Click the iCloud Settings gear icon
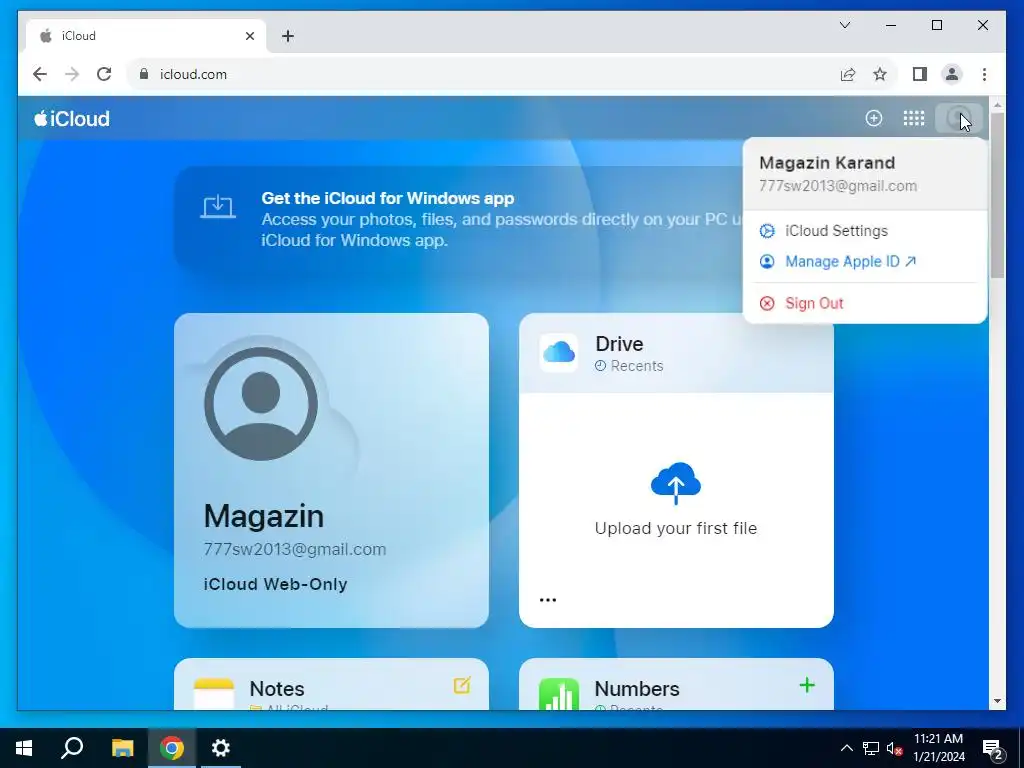The height and width of the screenshot is (768, 1024). (767, 231)
